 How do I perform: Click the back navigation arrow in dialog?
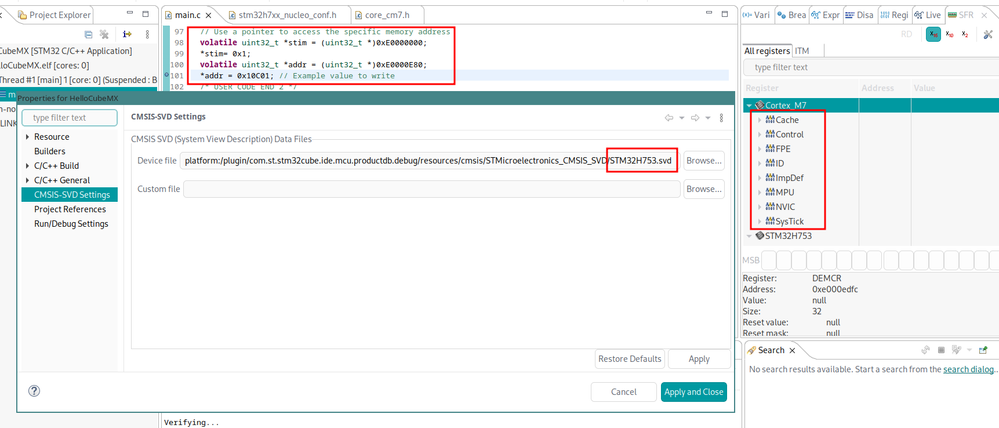pos(668,118)
